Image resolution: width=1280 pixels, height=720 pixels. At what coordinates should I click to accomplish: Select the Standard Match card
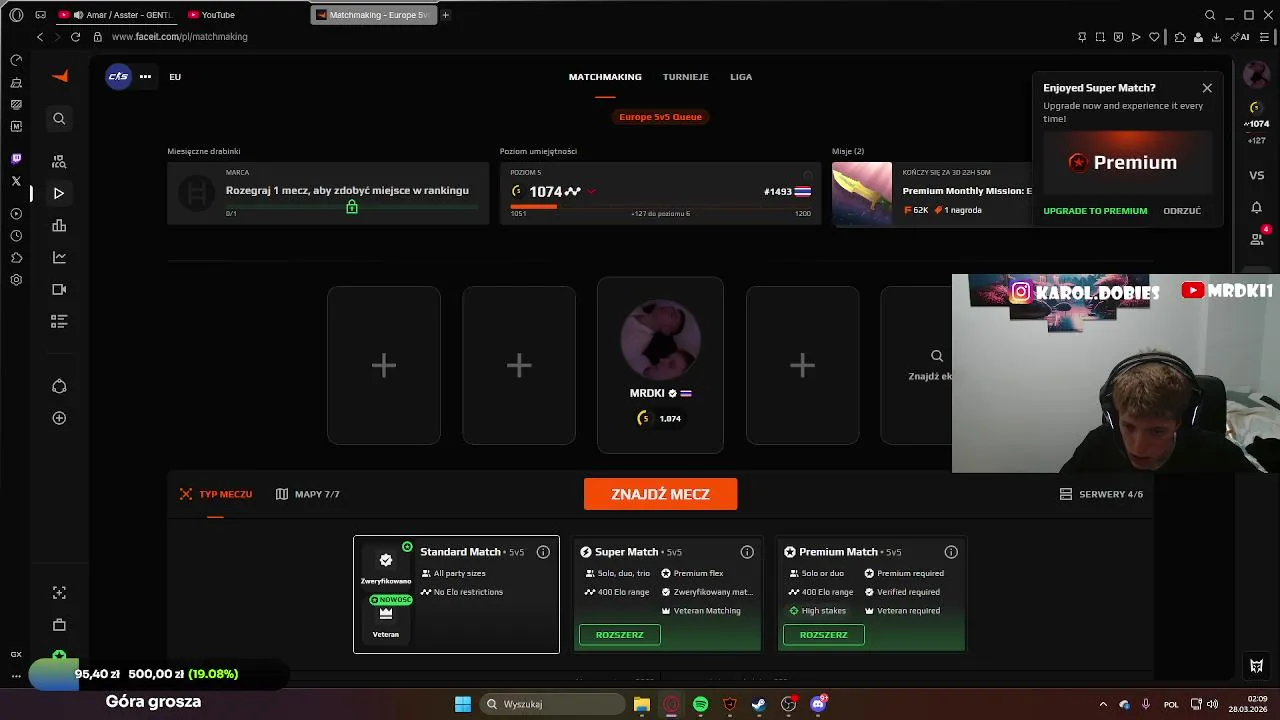click(456, 594)
